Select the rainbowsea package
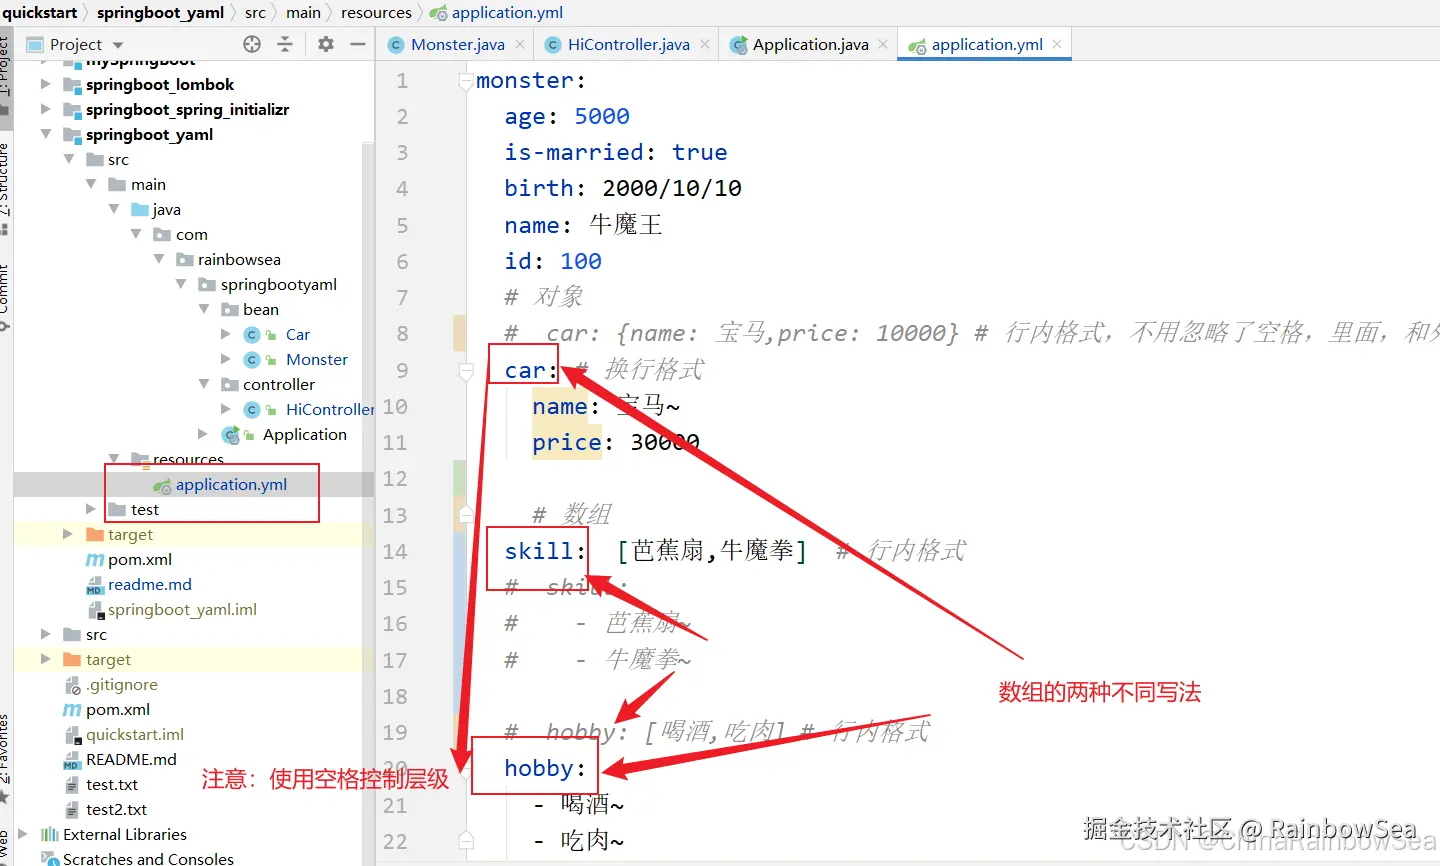The image size is (1440, 866). [239, 259]
